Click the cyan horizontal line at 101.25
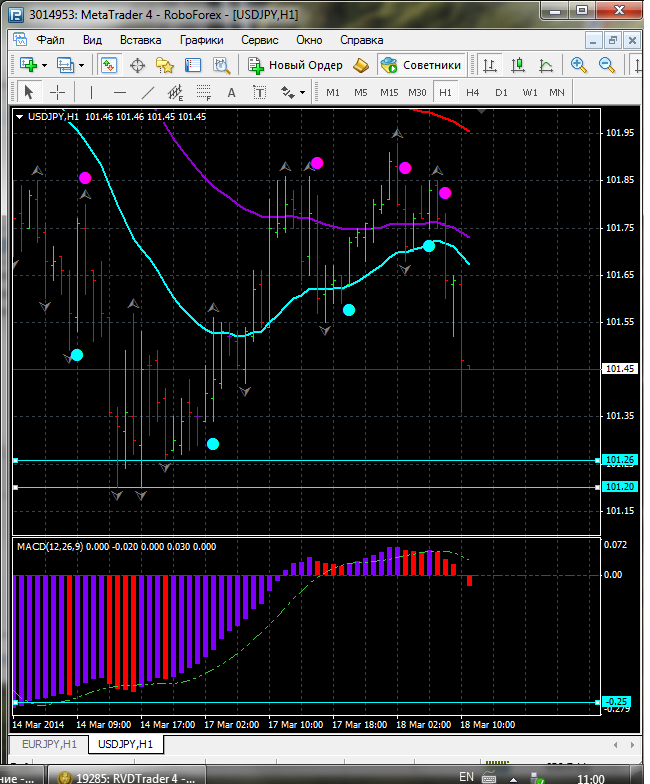This screenshot has width=650, height=784. tap(300, 460)
